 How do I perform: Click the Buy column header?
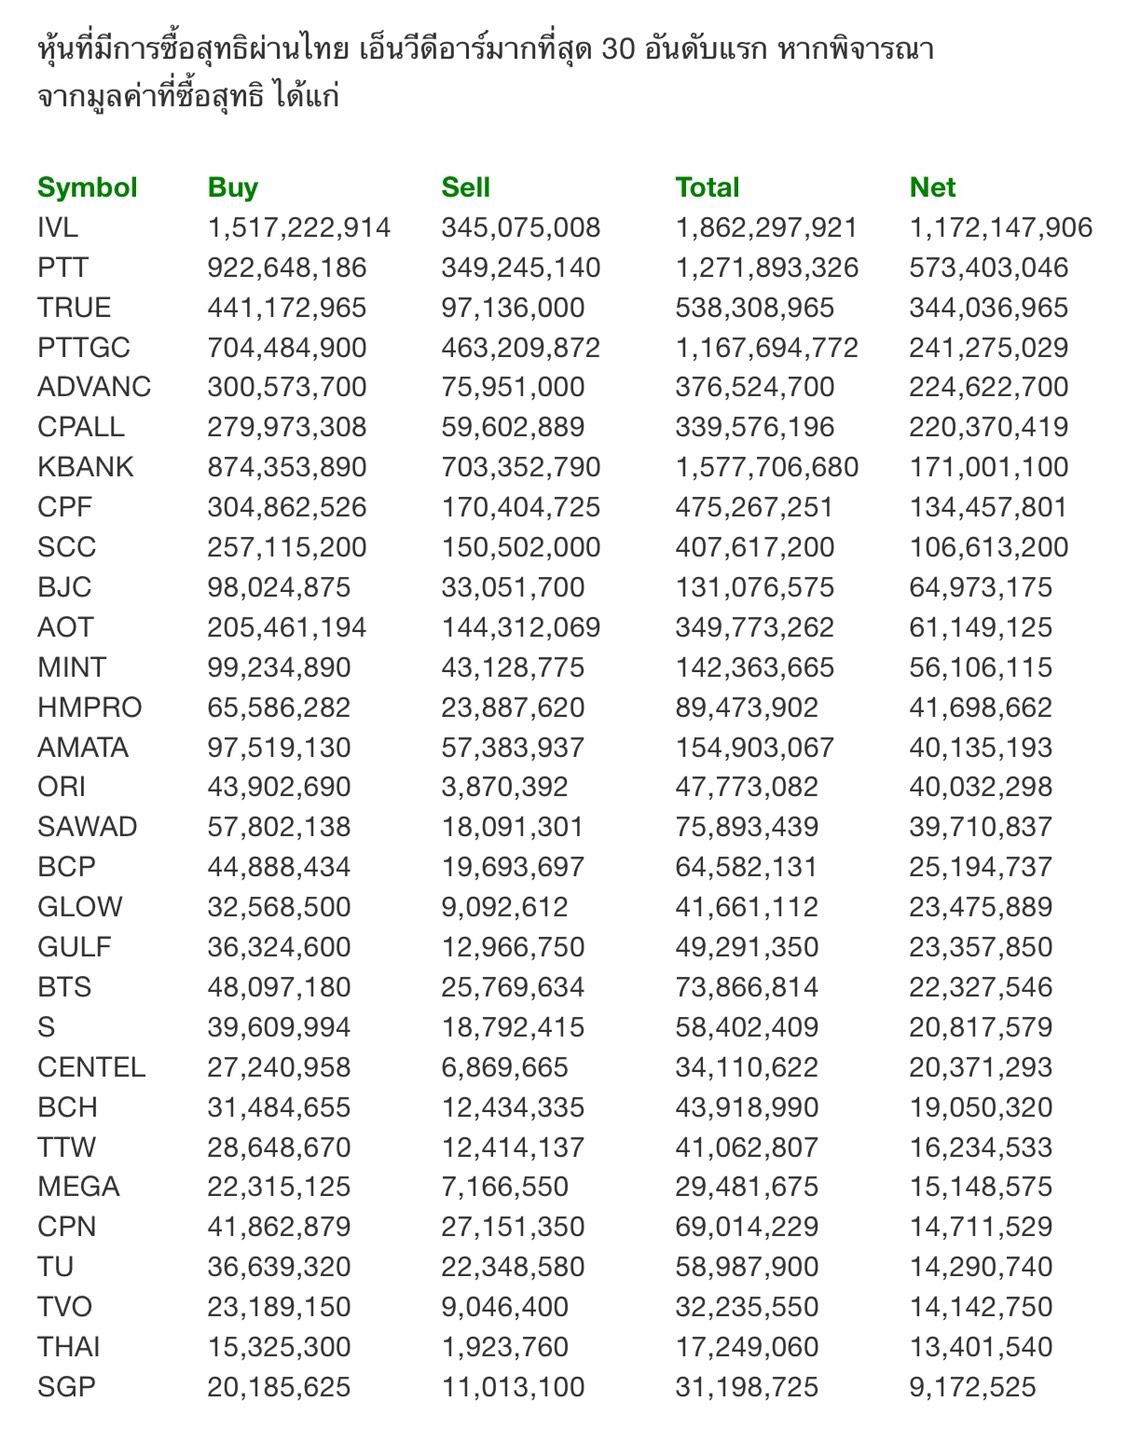coord(232,187)
